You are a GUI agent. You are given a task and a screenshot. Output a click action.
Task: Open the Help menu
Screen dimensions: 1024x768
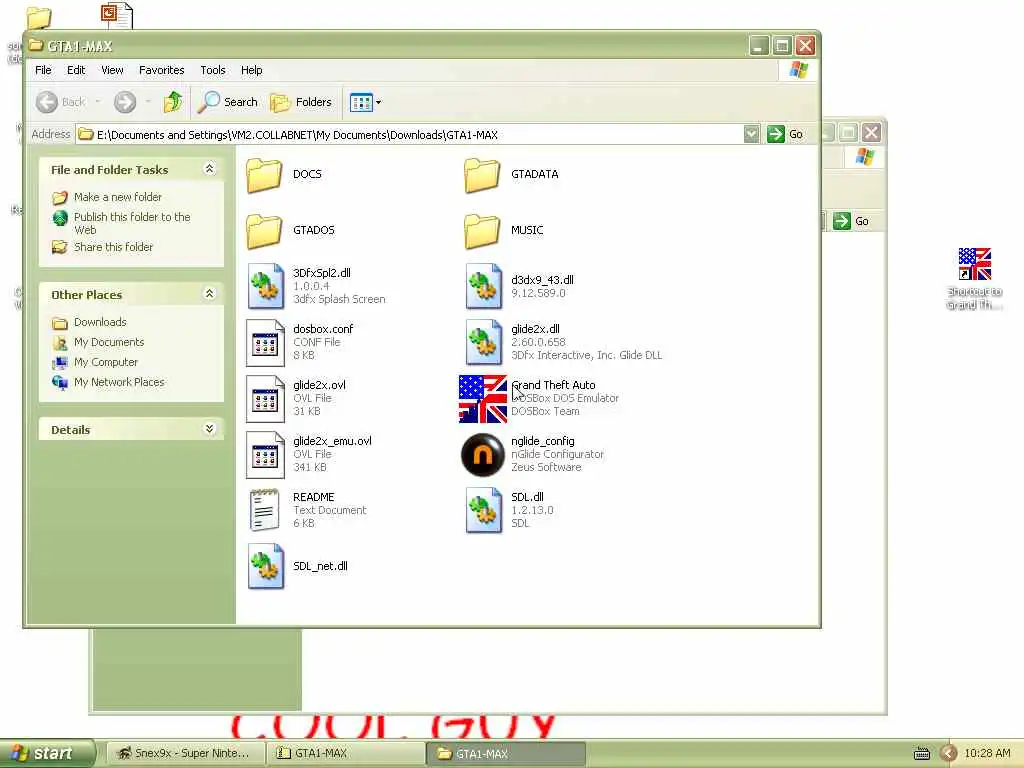[251, 70]
